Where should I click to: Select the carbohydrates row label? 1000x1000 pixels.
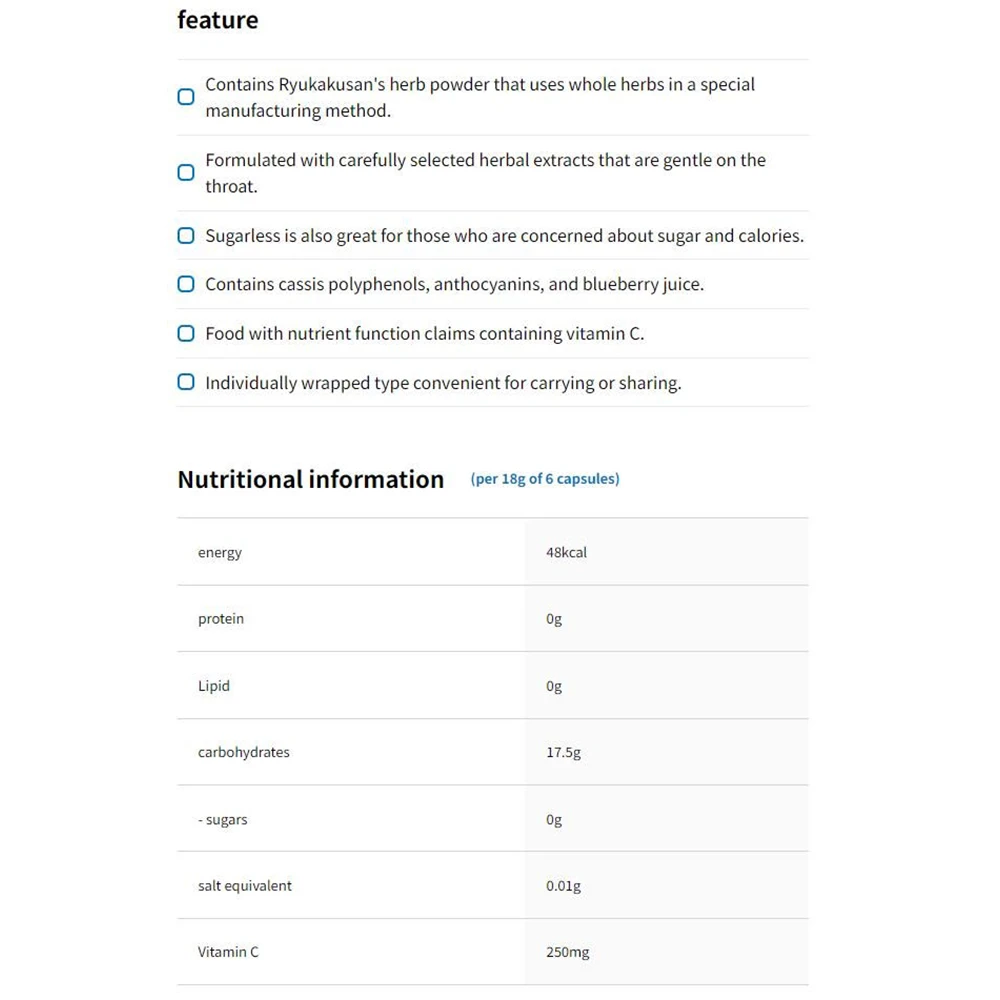244,752
